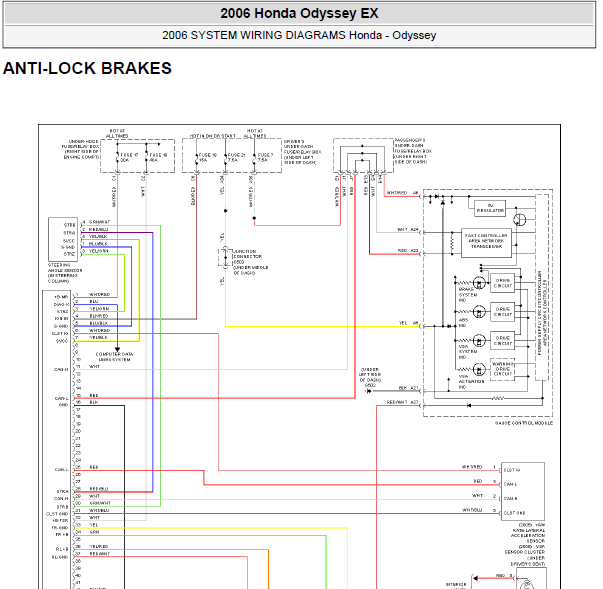This screenshot has height=589, width=603.
Task: Click the junction connector symbol on the YEL wire
Action: [x=225, y=257]
